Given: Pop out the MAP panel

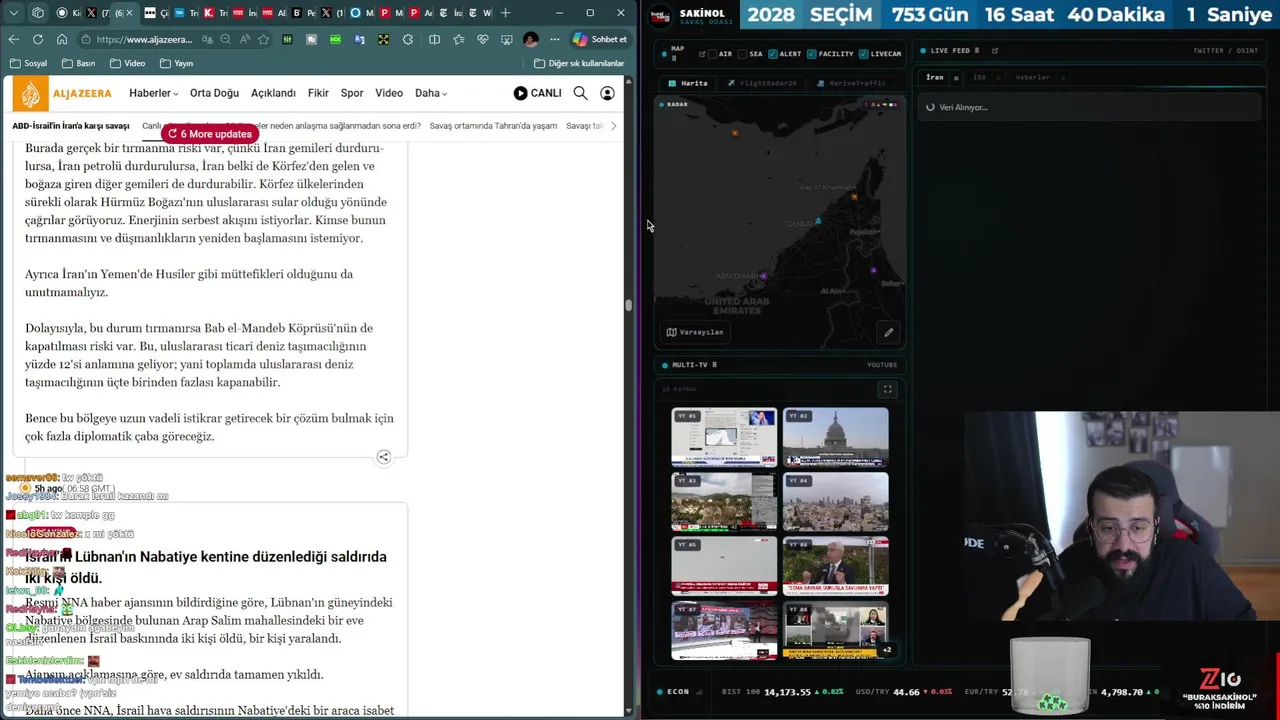Looking at the screenshot, I should (701, 54).
